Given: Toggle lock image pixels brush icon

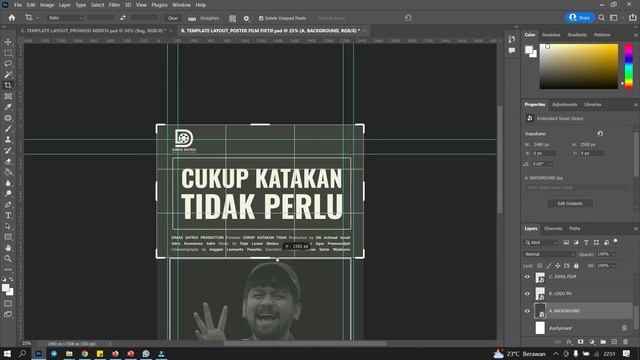Looking at the screenshot, I should pos(549,266).
